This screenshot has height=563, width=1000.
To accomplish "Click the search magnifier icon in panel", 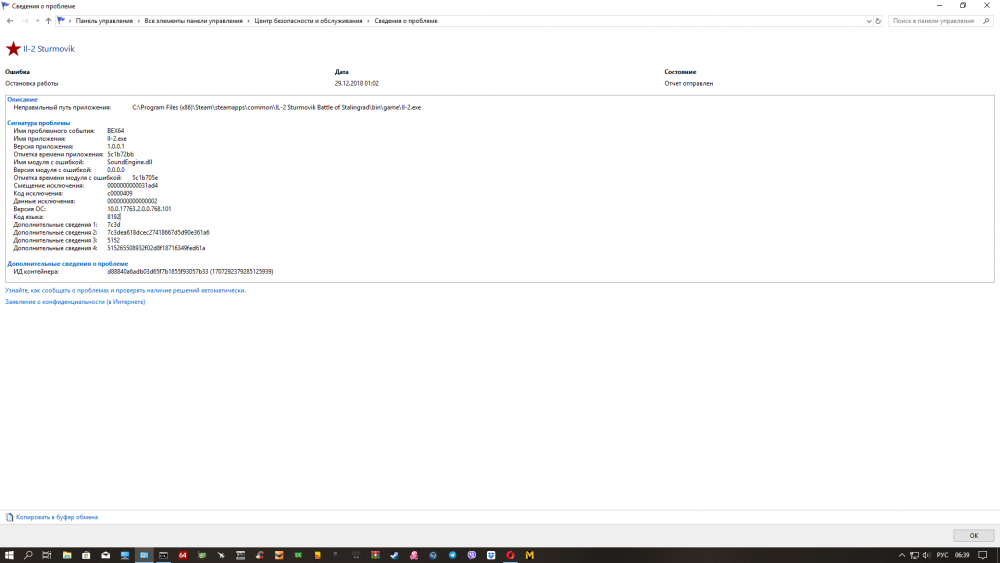I will pyautogui.click(x=986, y=21).
